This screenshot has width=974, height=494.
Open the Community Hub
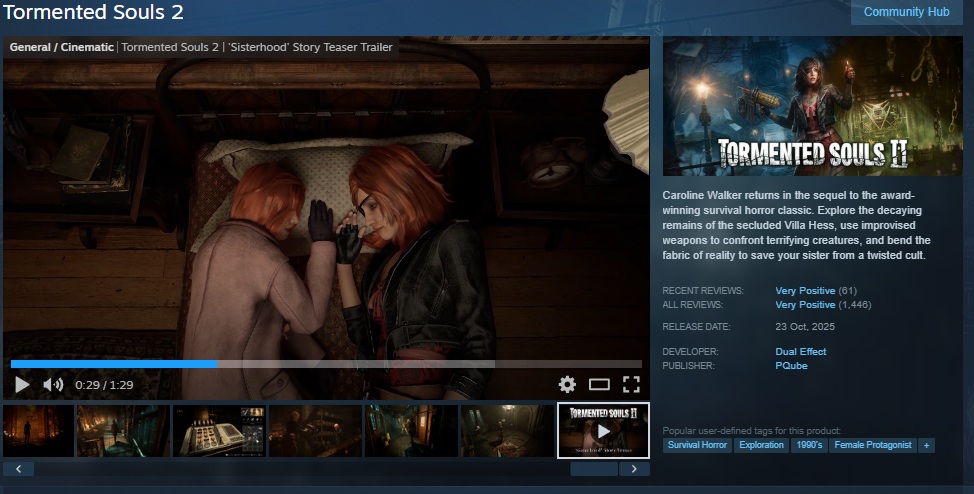tap(906, 12)
